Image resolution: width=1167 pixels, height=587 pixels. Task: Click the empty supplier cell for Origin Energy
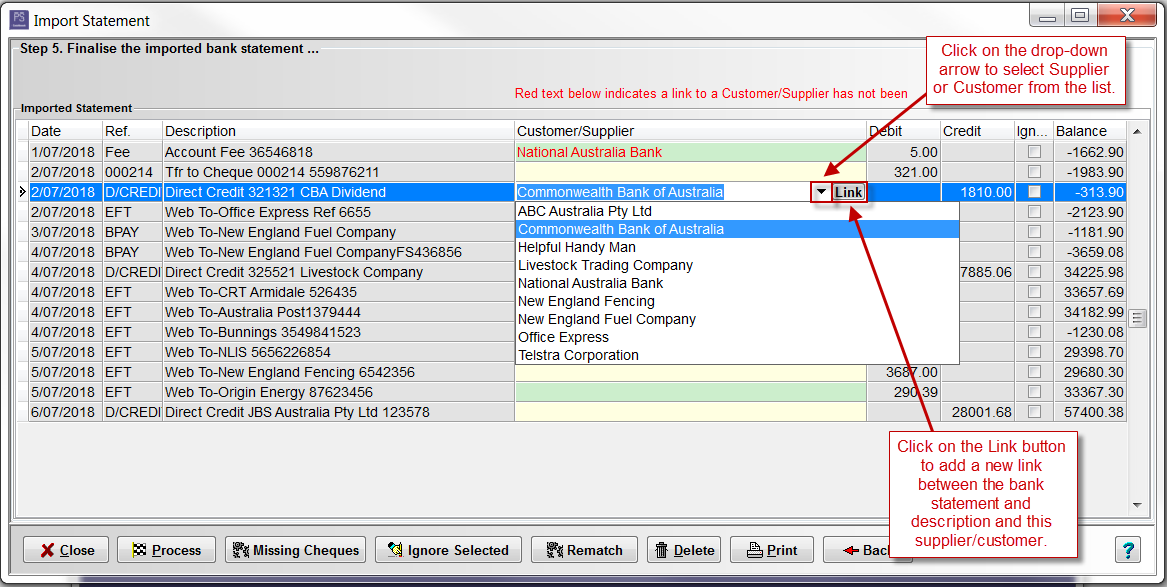(690, 392)
